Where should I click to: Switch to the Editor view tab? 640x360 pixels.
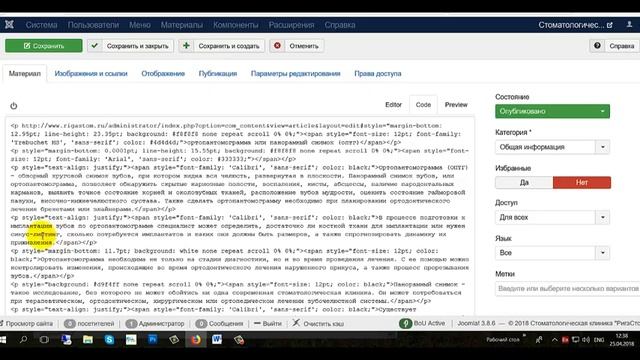pyautogui.click(x=393, y=104)
